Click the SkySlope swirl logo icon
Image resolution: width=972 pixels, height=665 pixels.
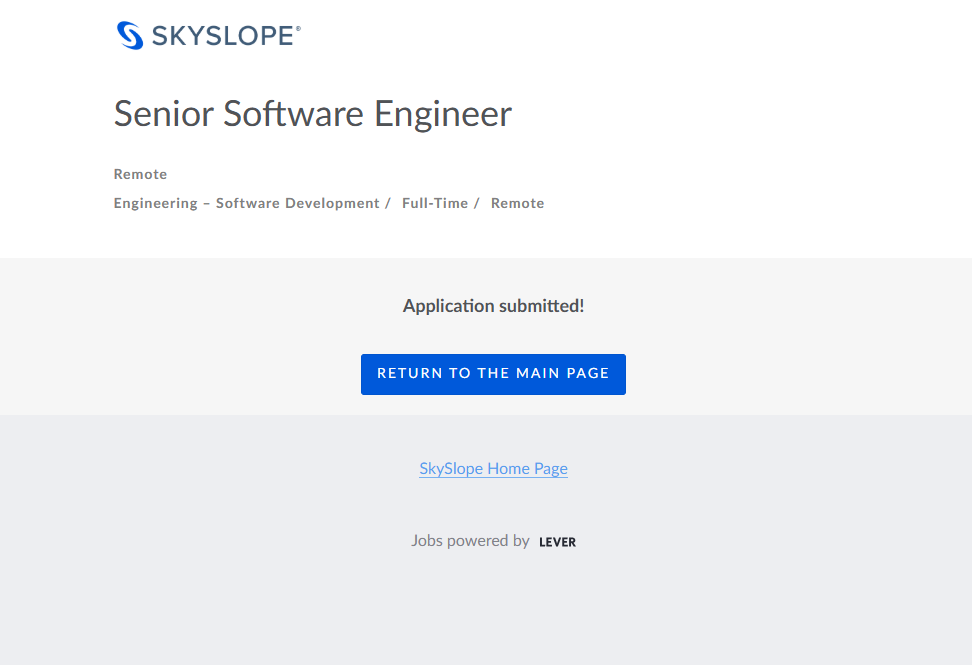(131, 35)
